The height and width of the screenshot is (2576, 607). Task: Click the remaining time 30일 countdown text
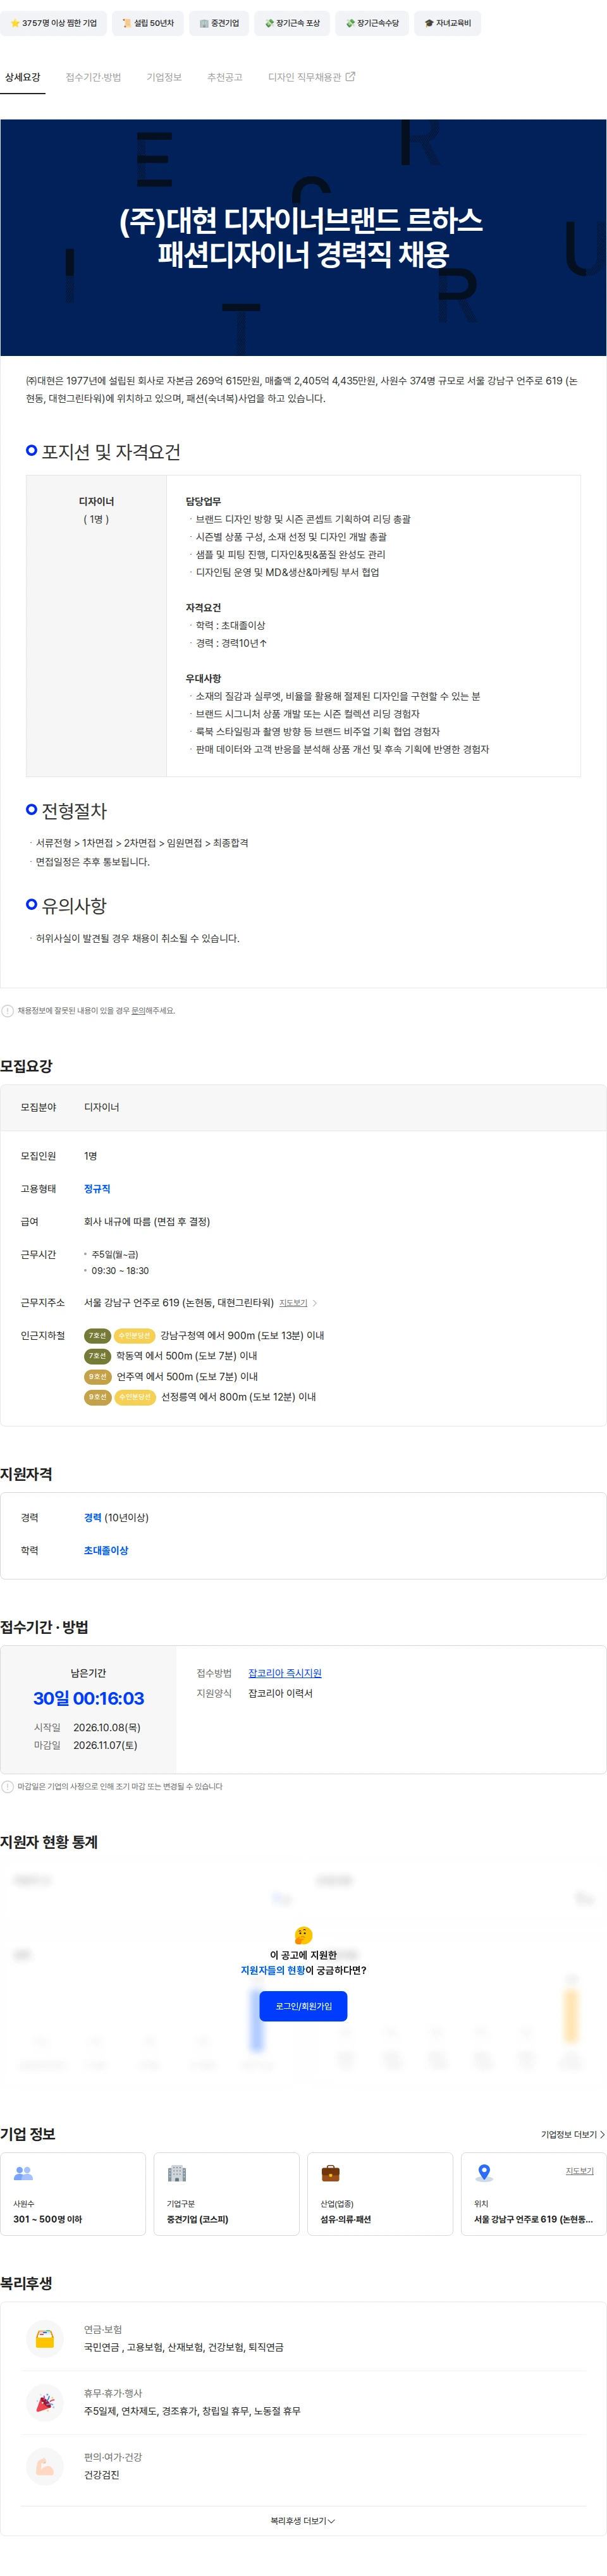click(89, 1699)
